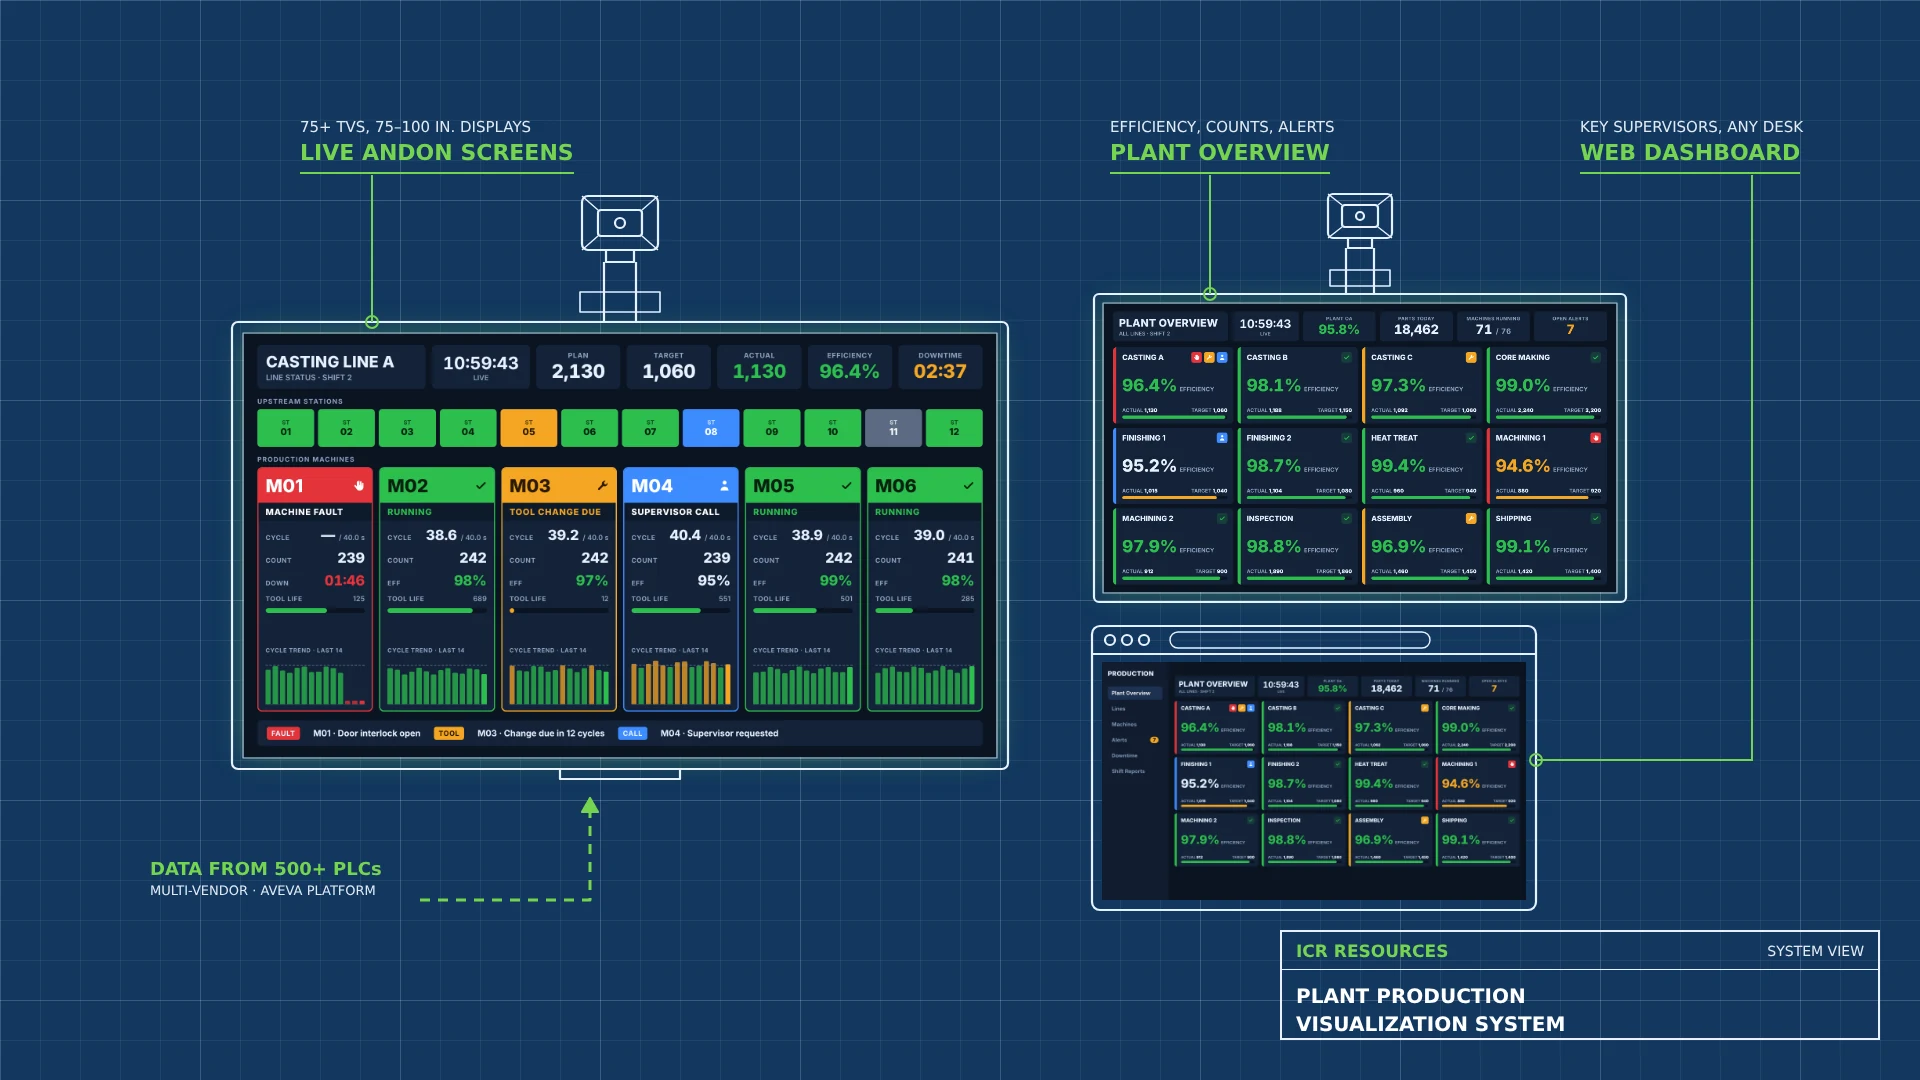Click Casting A orange wrench icon on Plant Overview screen
The image size is (1920, 1080).
[1209, 357]
